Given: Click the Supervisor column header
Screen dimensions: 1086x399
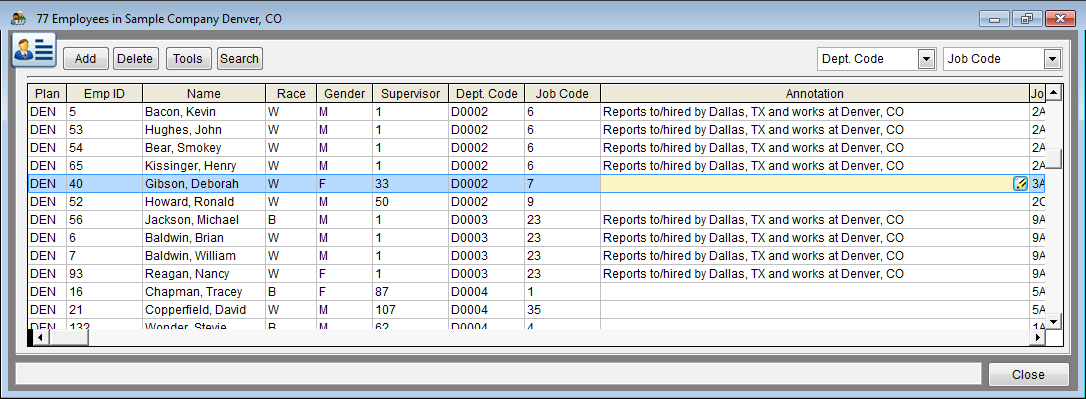Looking at the screenshot, I should [410, 94].
